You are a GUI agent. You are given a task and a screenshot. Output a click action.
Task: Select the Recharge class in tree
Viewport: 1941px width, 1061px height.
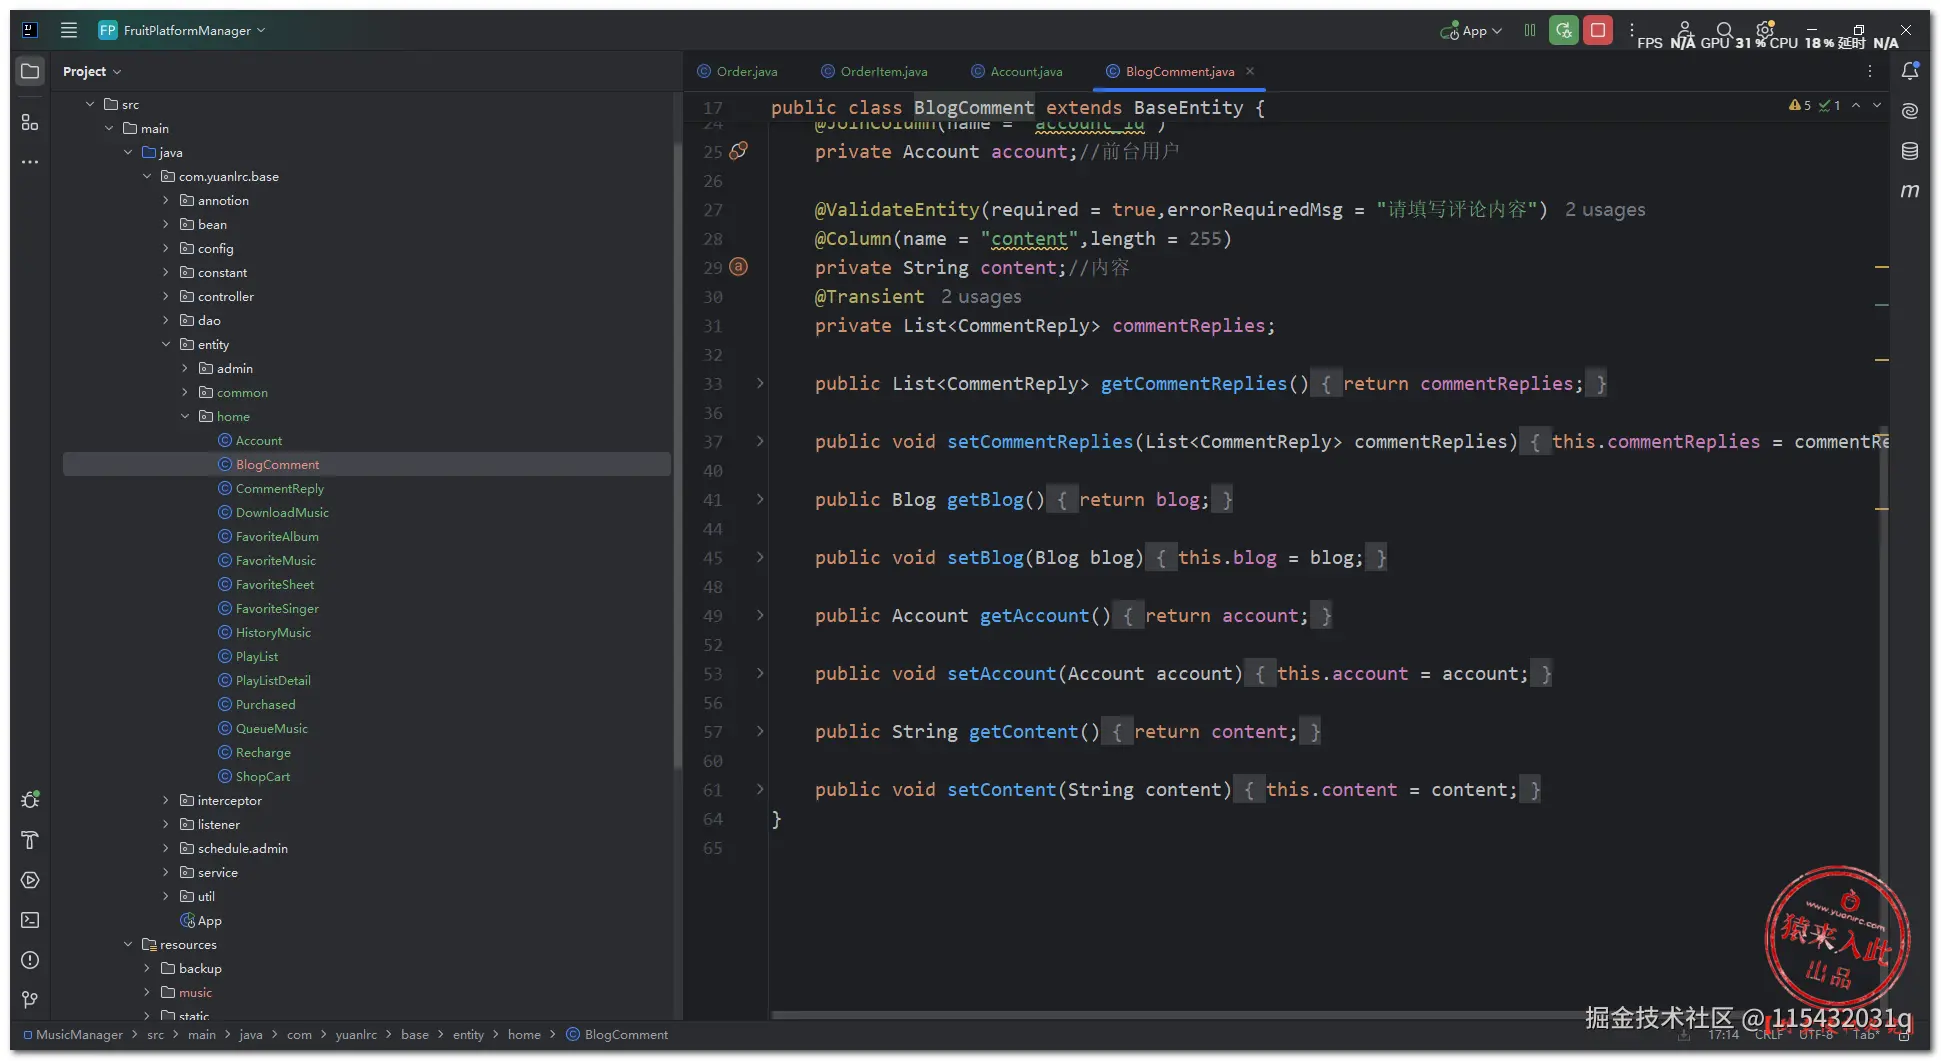tap(263, 752)
